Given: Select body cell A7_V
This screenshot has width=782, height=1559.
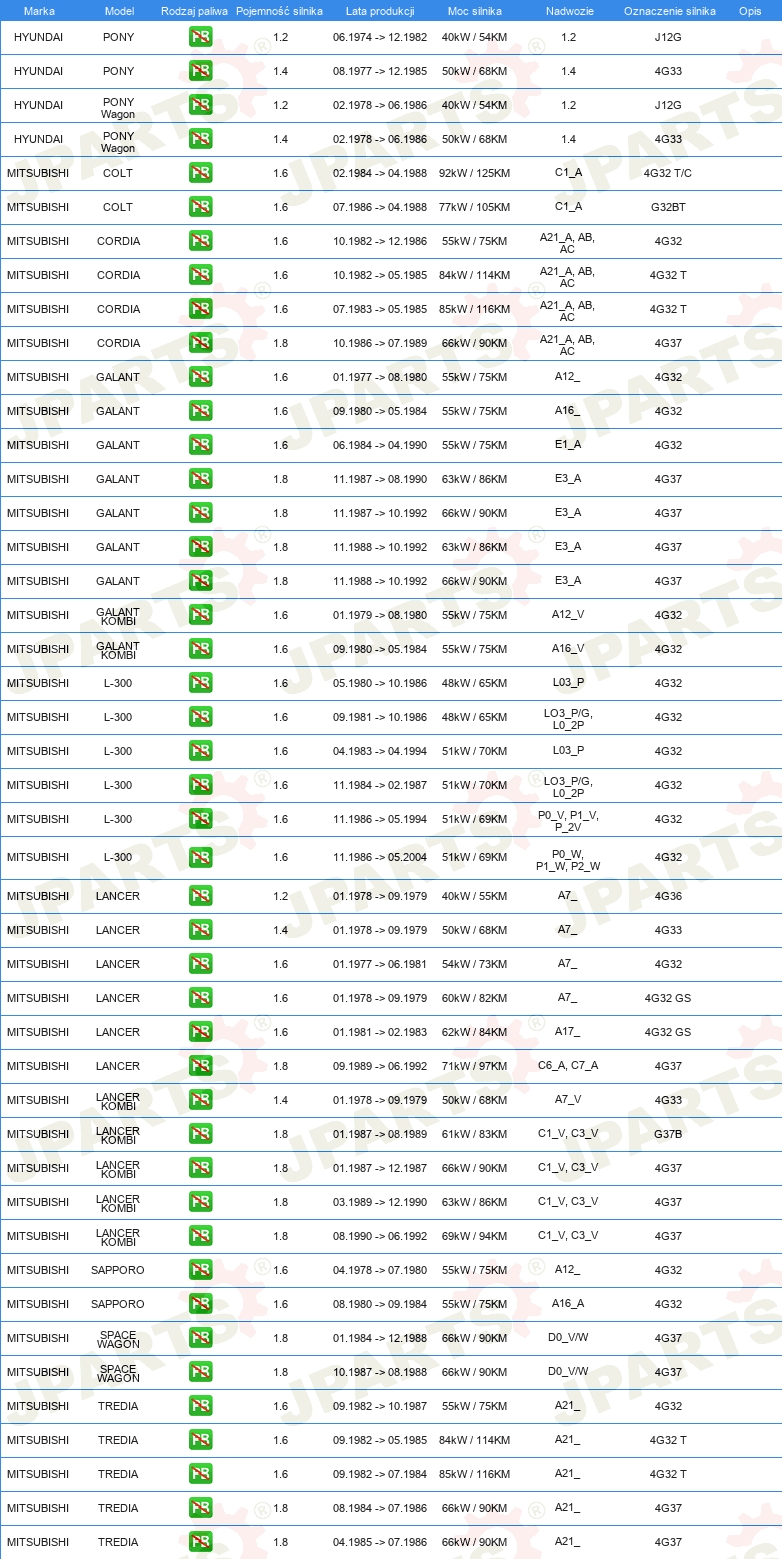Looking at the screenshot, I should 568,1100.
